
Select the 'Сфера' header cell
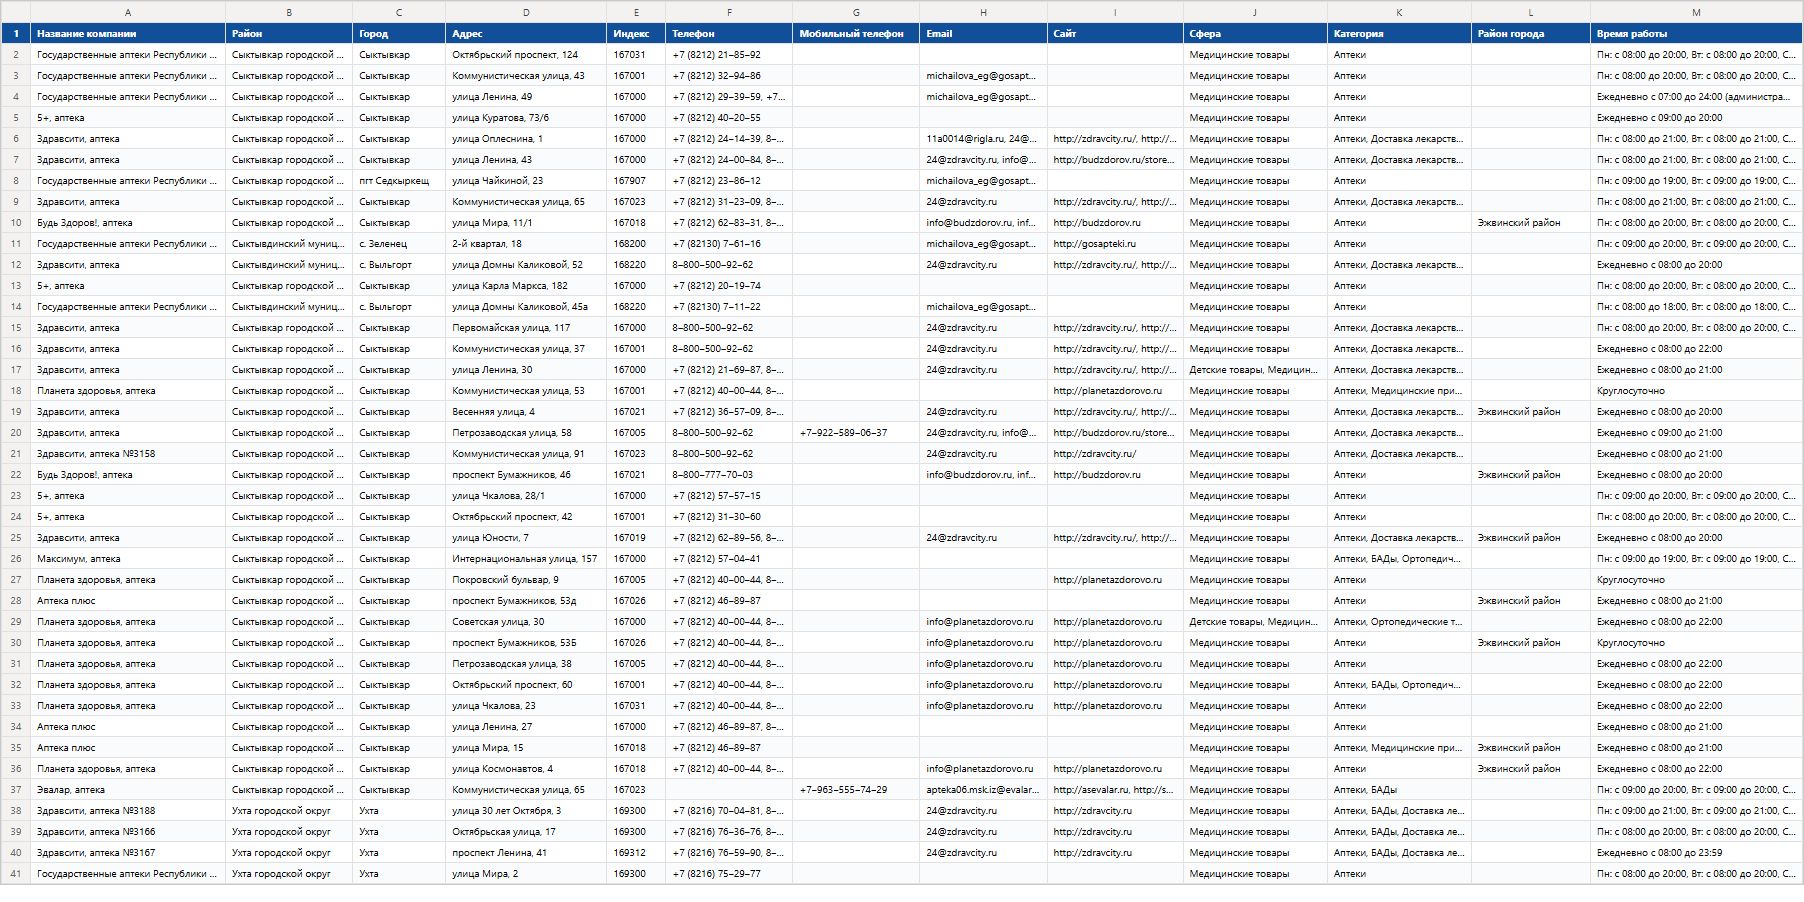point(1255,33)
